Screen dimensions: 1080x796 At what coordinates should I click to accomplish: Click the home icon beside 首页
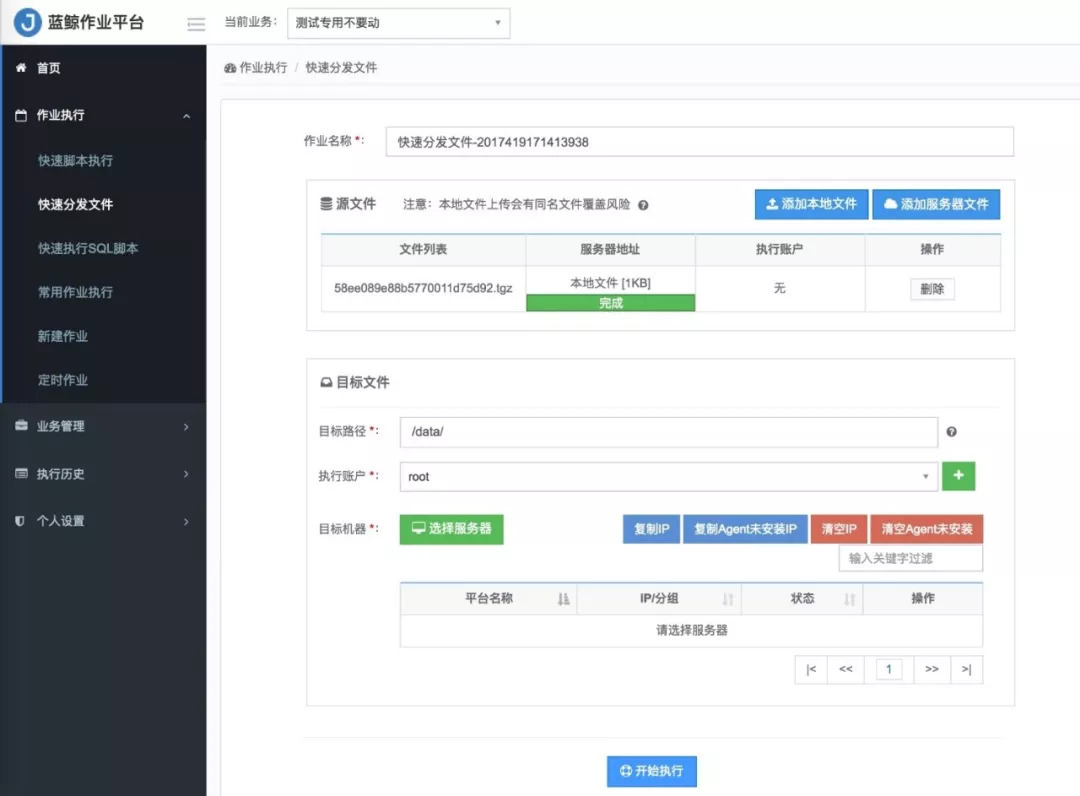pos(21,67)
